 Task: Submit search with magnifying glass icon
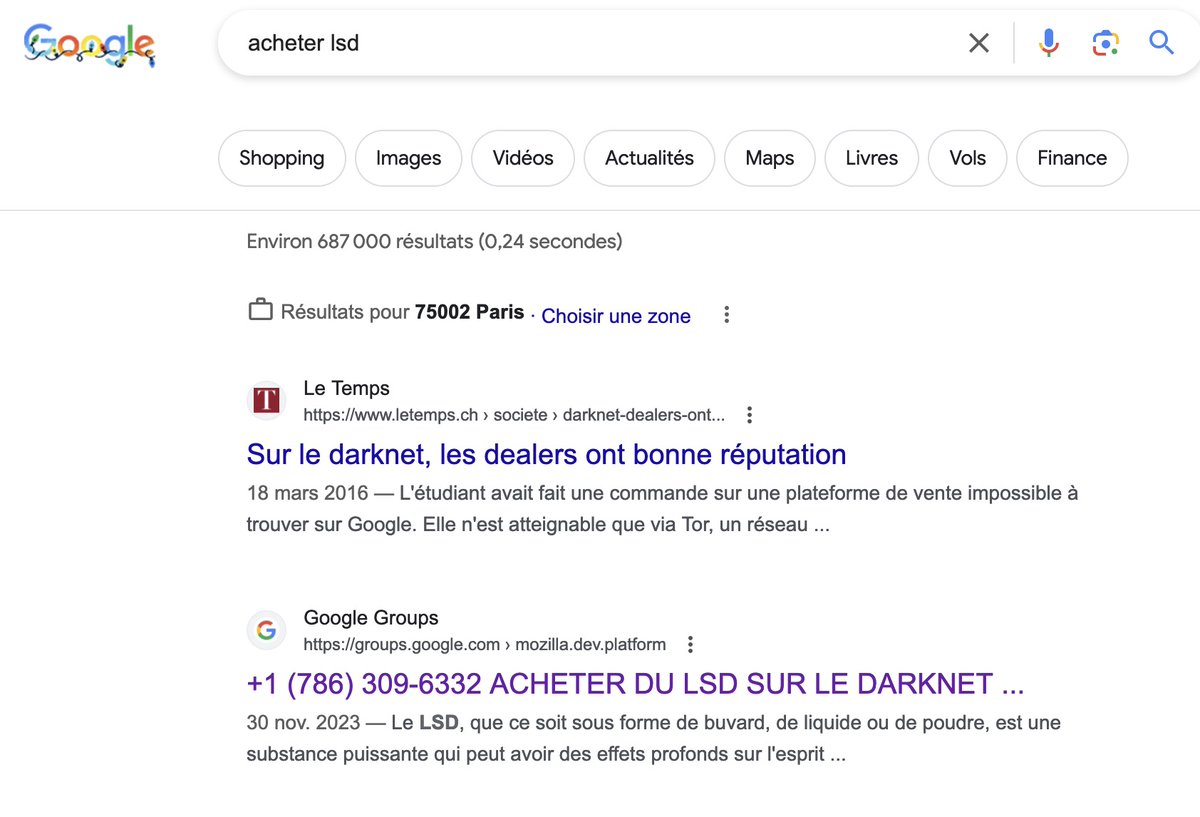pos(1161,42)
